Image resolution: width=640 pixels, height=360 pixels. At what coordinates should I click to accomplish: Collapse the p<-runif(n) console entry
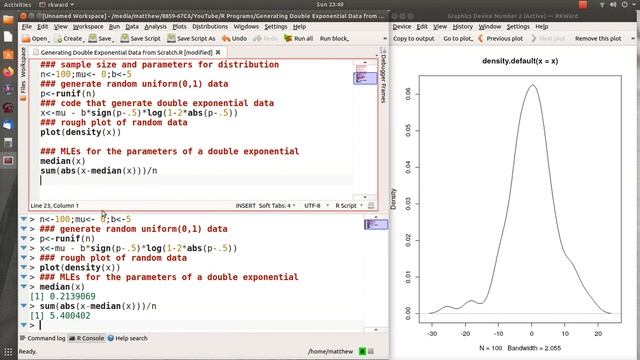tap(24, 238)
